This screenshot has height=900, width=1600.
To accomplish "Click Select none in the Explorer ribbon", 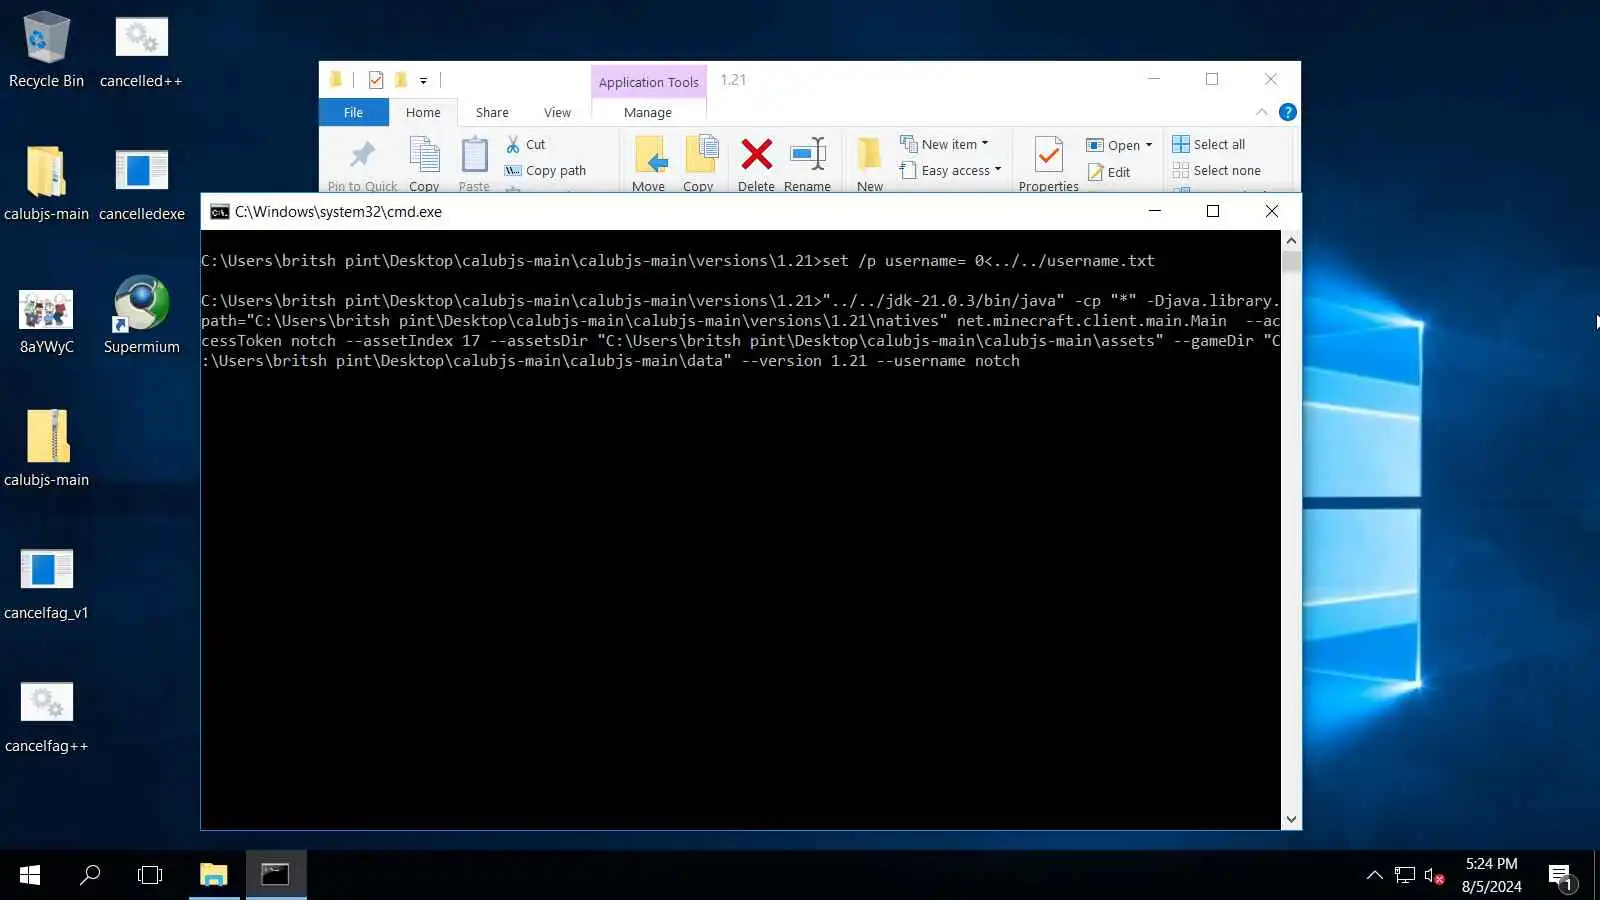I will 1217,170.
